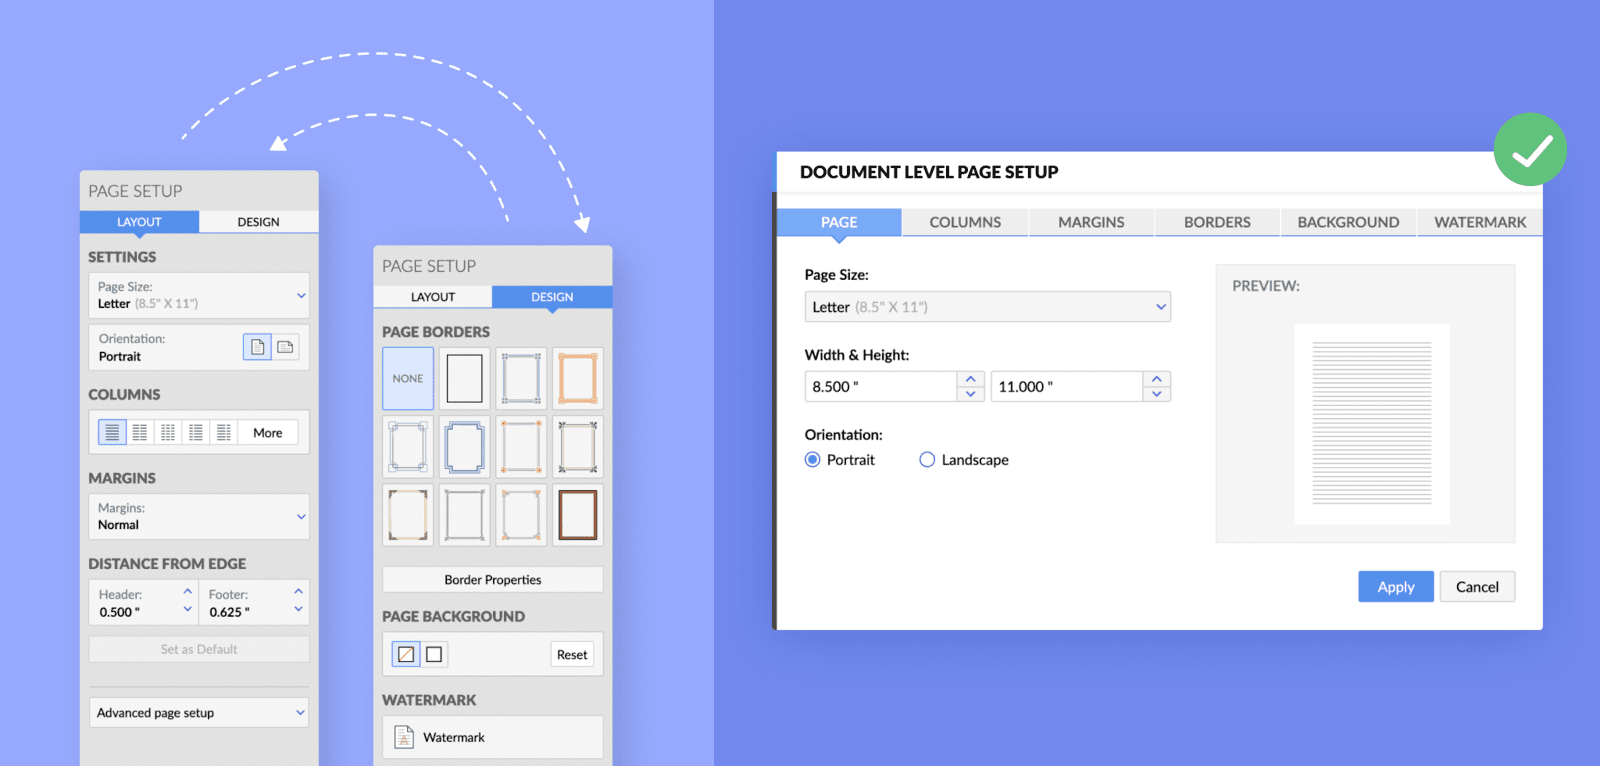Click the Apply button
The image size is (1600, 766).
[x=1395, y=587]
